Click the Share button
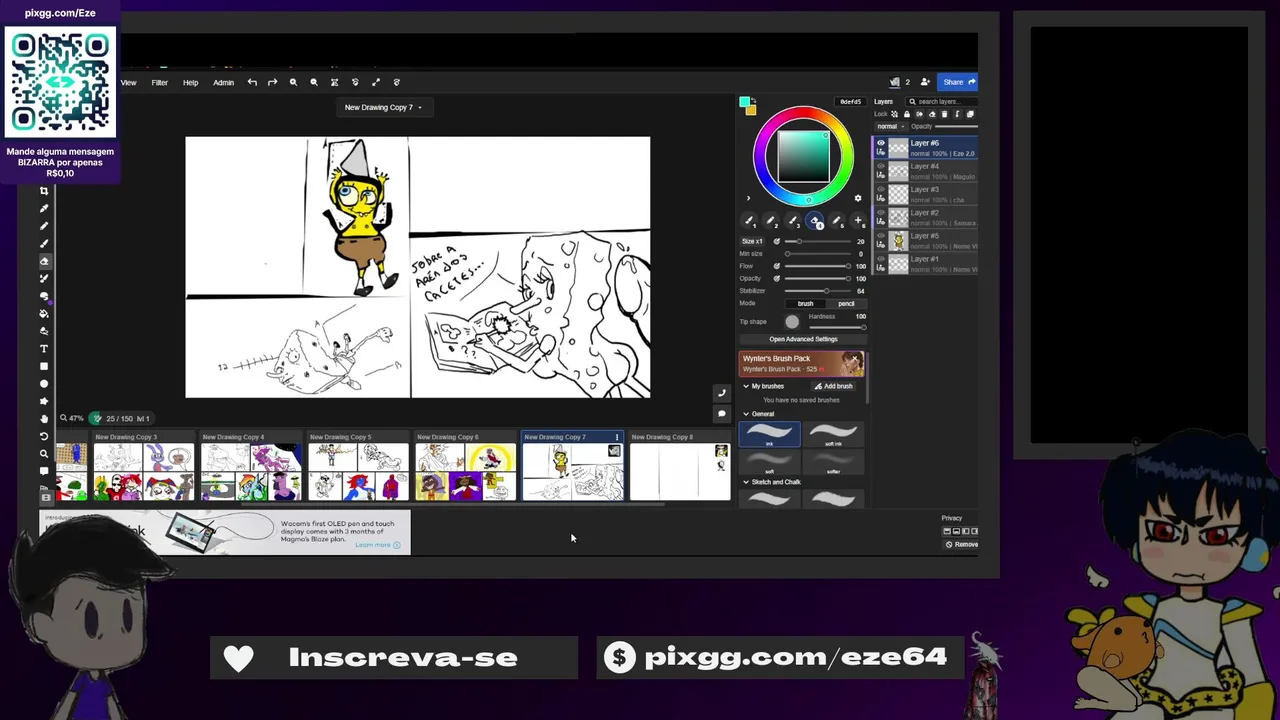1280x720 pixels. pyautogui.click(x=958, y=82)
